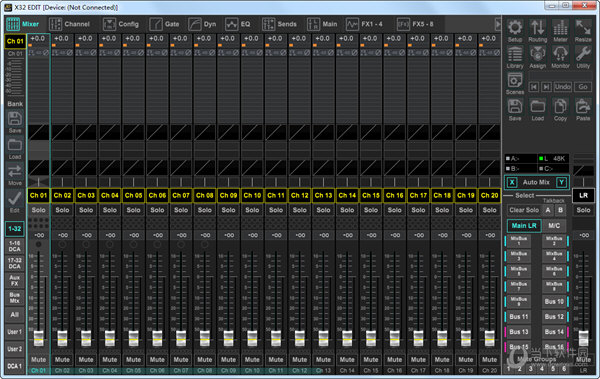
Task: Click the Ch 10 fader handle
Action: pyautogui.click(x=252, y=338)
